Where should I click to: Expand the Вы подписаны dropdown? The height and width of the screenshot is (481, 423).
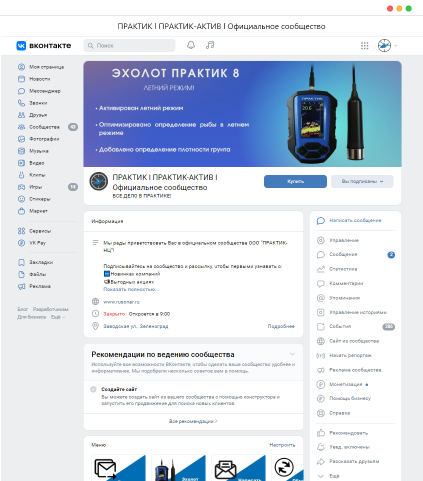[x=362, y=181]
